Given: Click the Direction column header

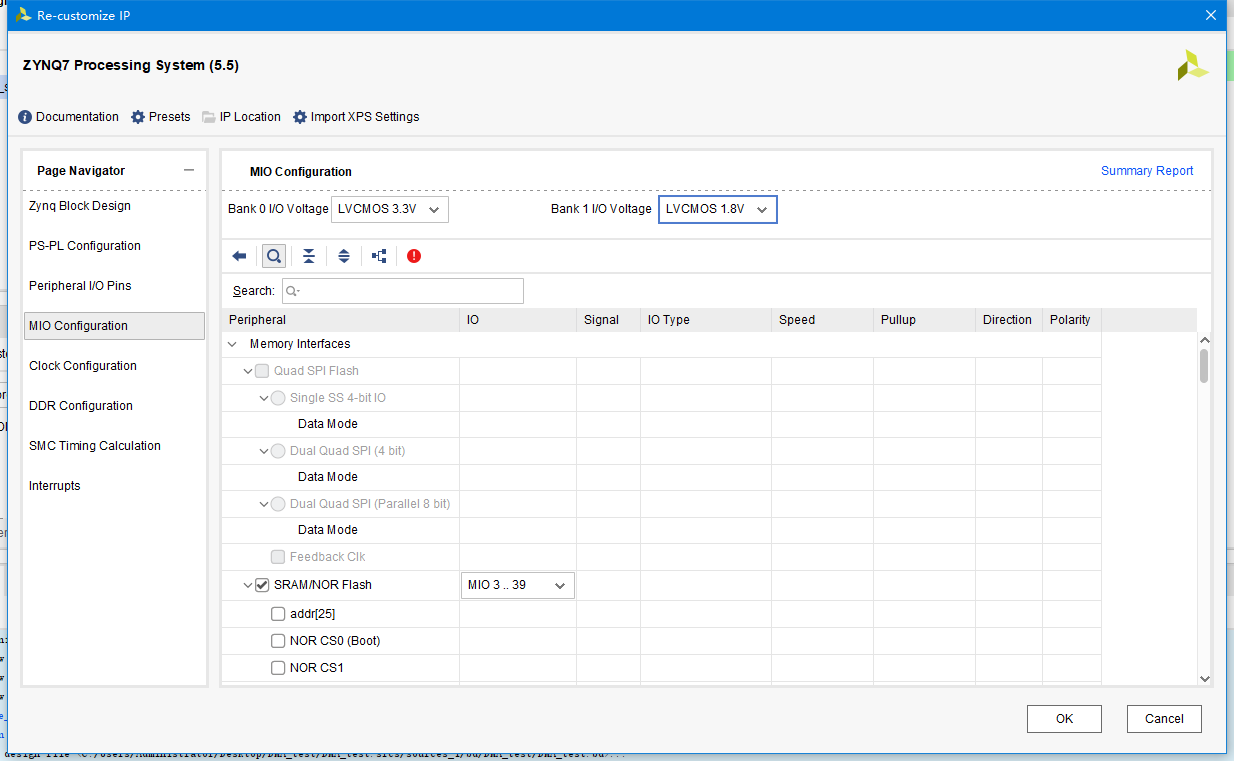Looking at the screenshot, I should click(x=1009, y=320).
